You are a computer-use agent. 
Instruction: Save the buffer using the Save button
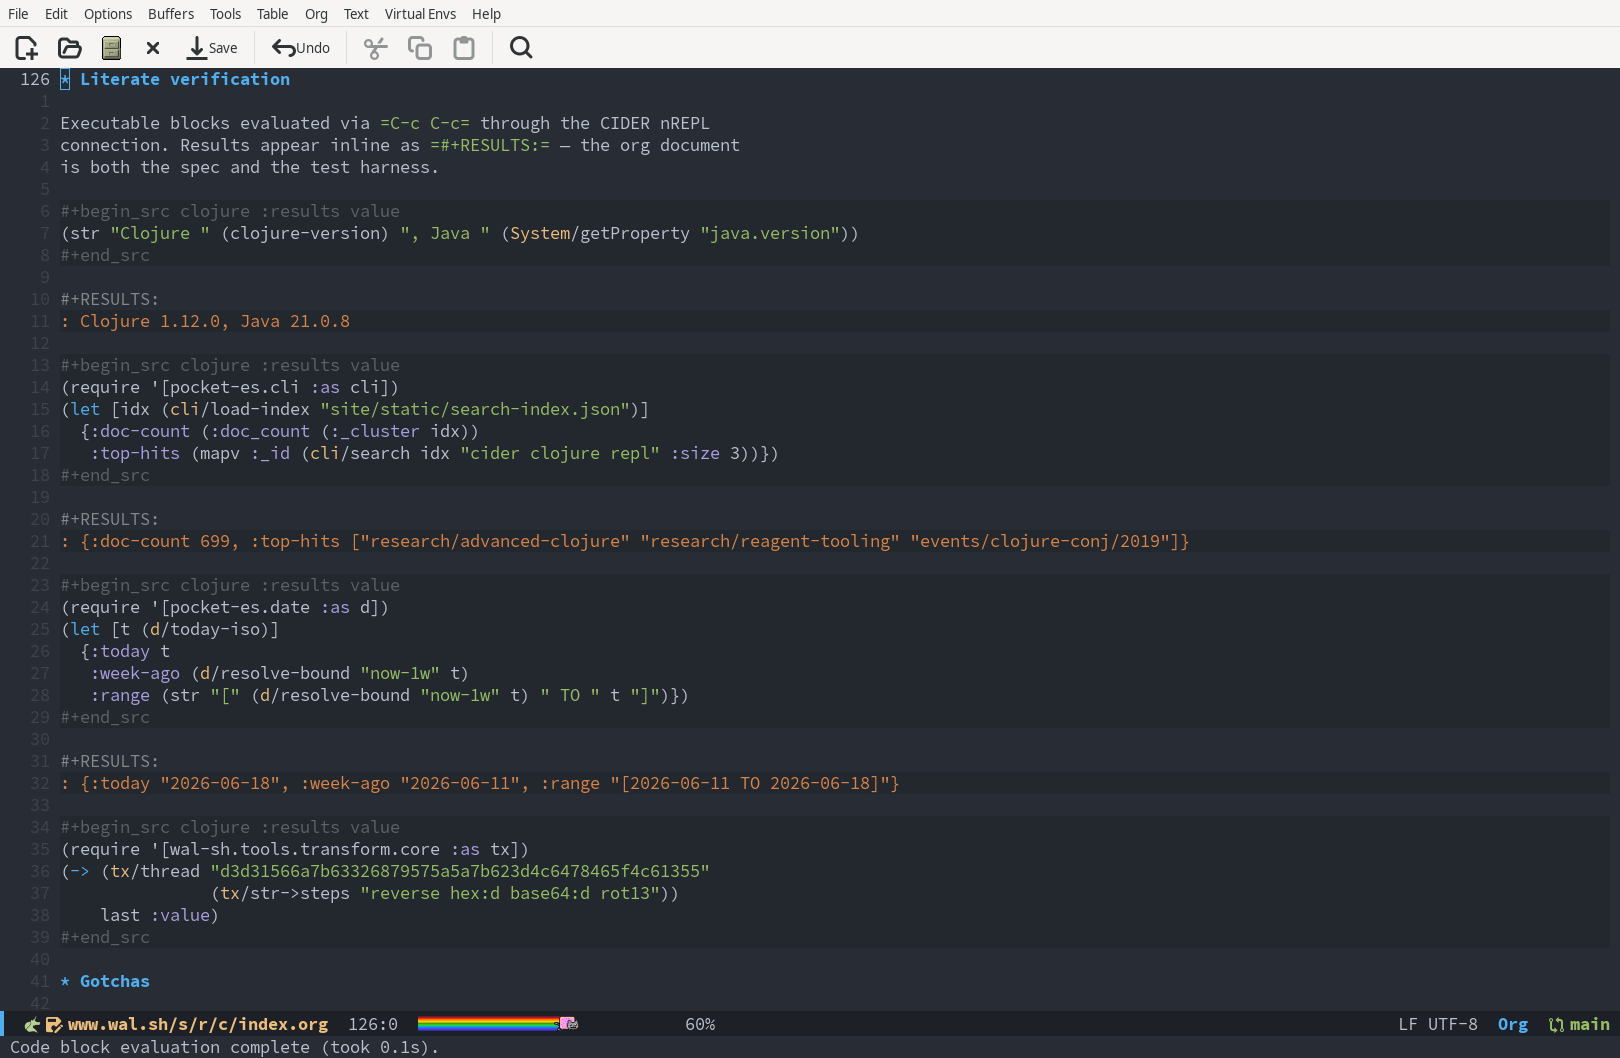coord(212,48)
